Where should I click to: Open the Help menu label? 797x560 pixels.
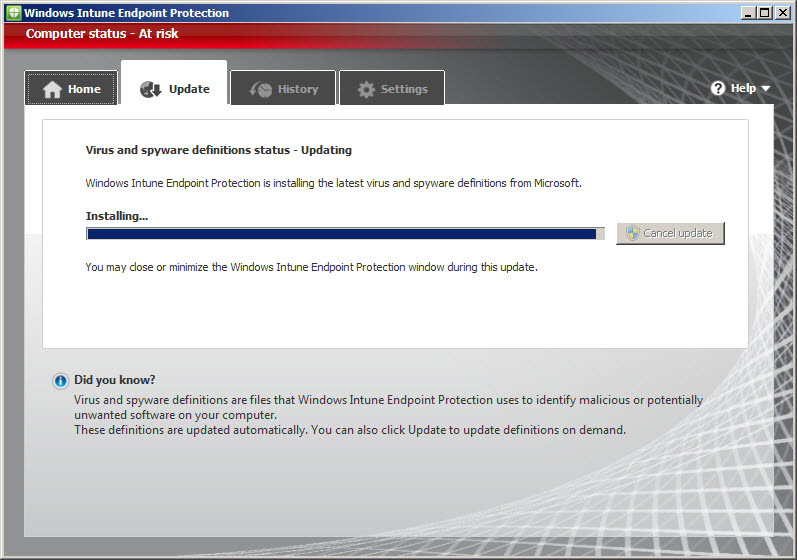point(743,88)
